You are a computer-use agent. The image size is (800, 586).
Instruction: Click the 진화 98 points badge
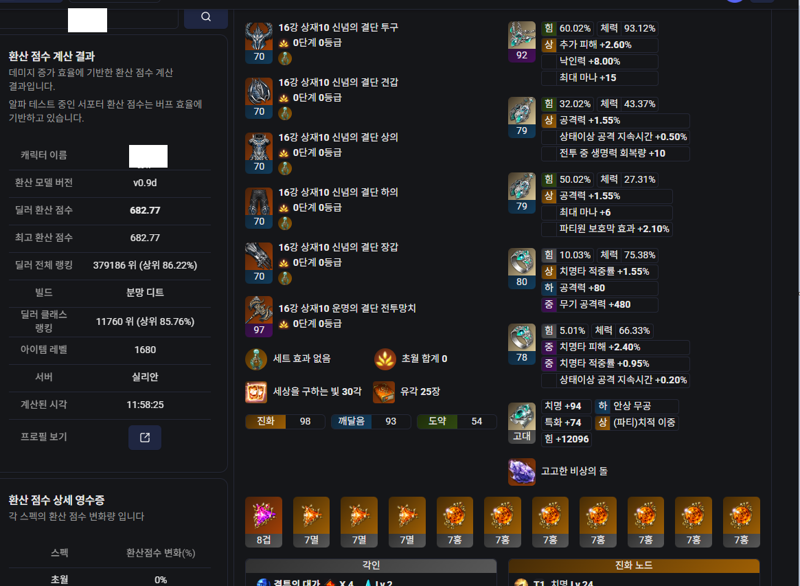click(x=285, y=421)
